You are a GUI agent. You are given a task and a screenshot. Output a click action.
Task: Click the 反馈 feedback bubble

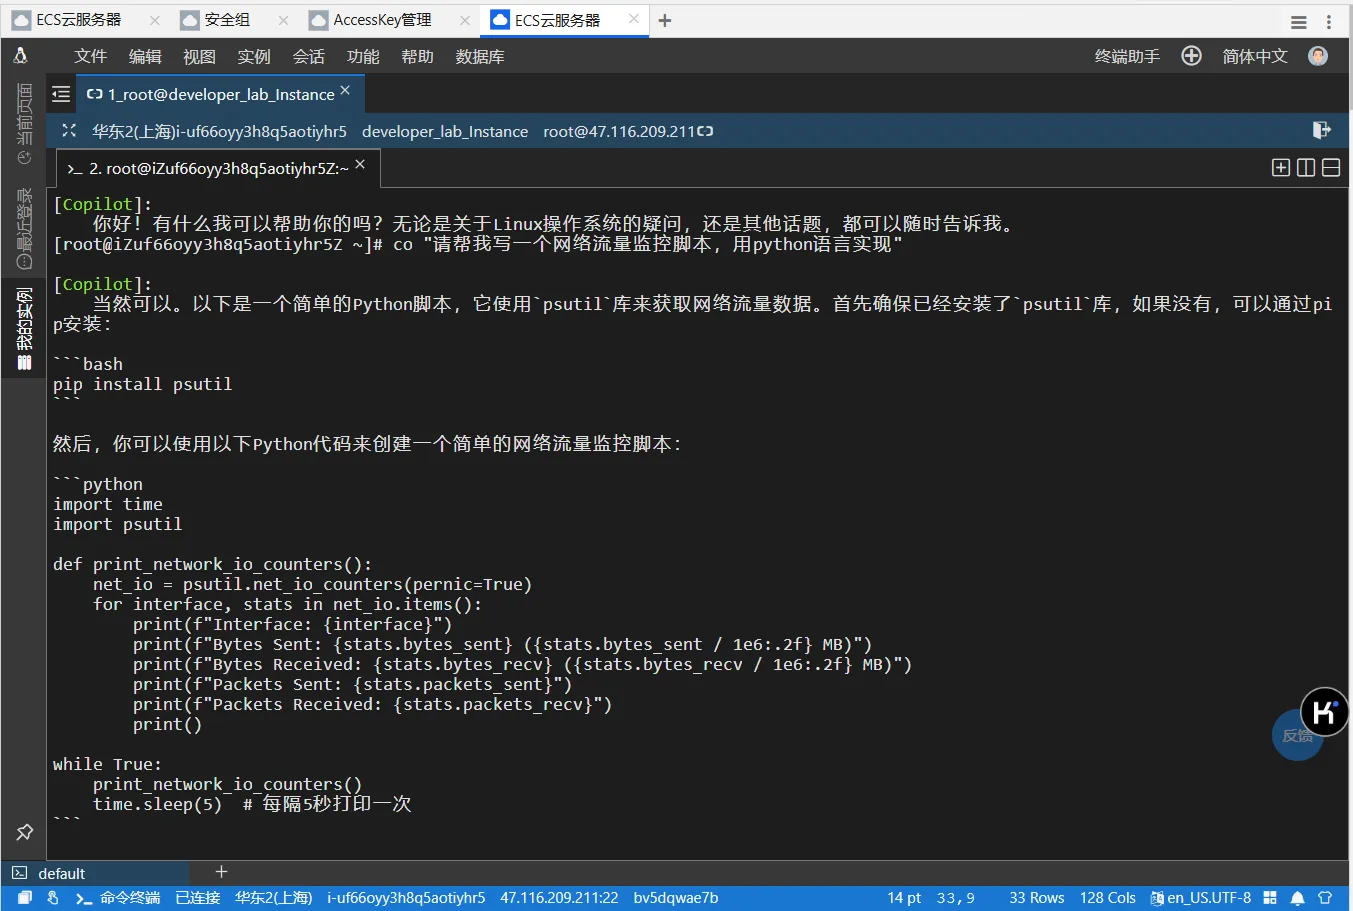1295,736
